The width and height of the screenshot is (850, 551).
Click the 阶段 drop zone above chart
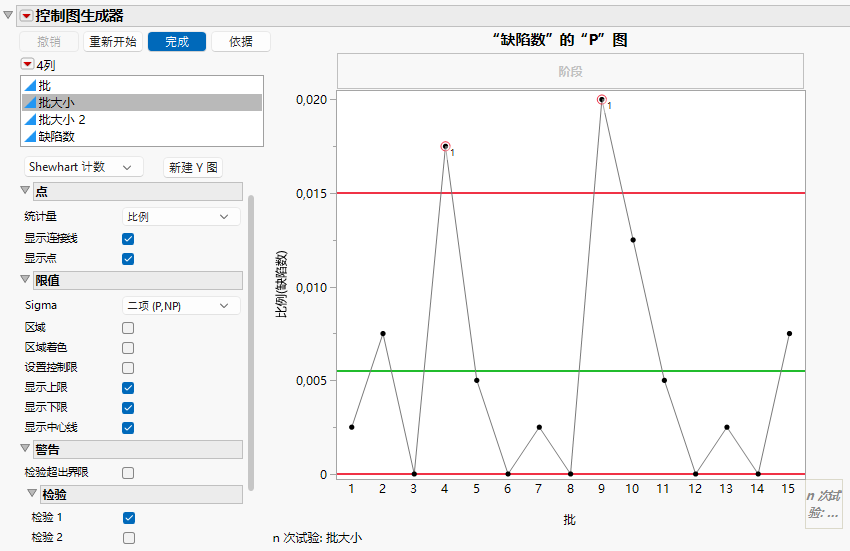[x=570, y=71]
